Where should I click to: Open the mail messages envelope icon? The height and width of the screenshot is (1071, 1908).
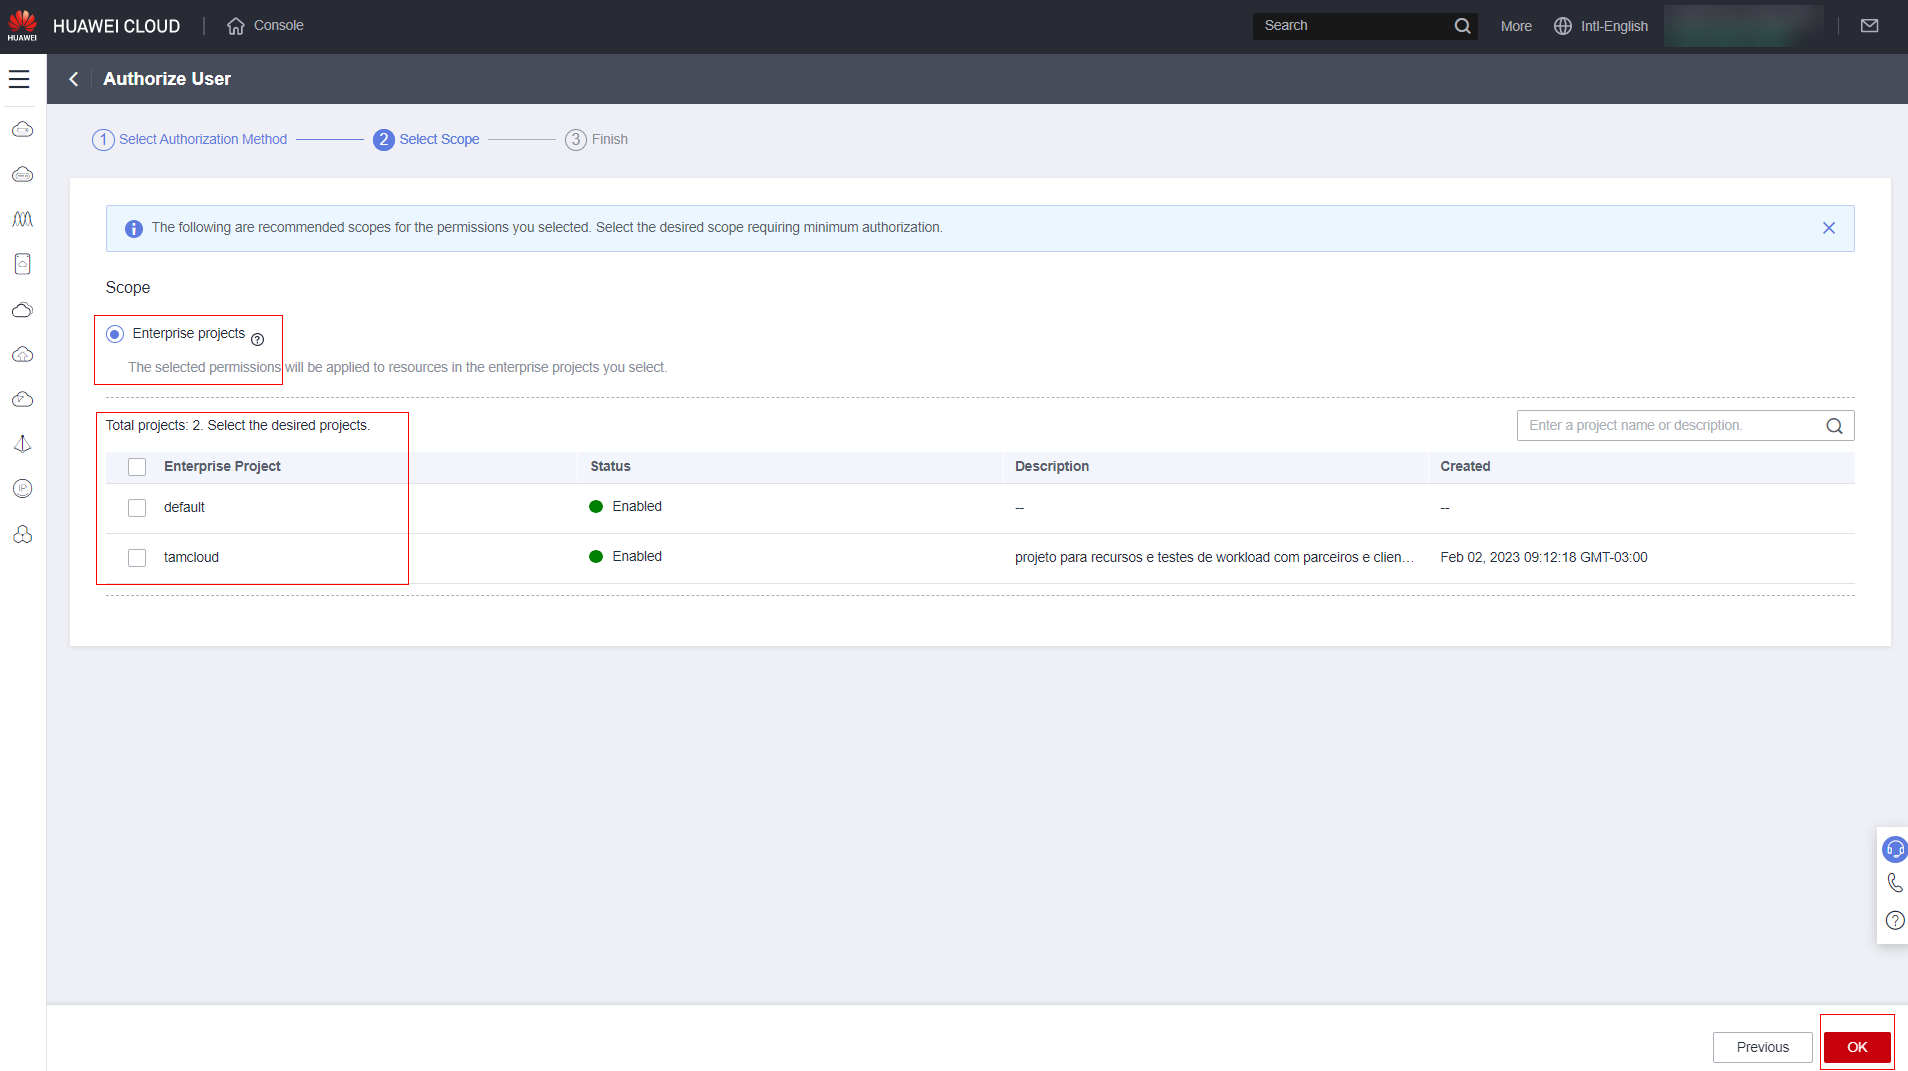[1869, 26]
